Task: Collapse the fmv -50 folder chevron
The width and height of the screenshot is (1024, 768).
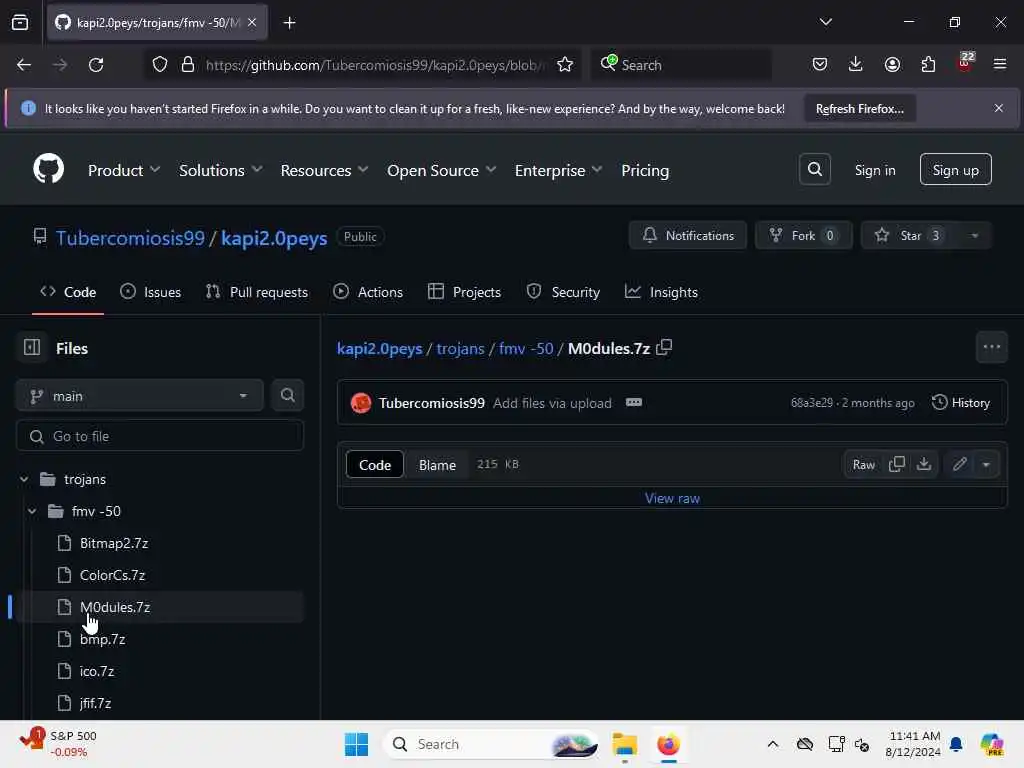Action: point(32,511)
